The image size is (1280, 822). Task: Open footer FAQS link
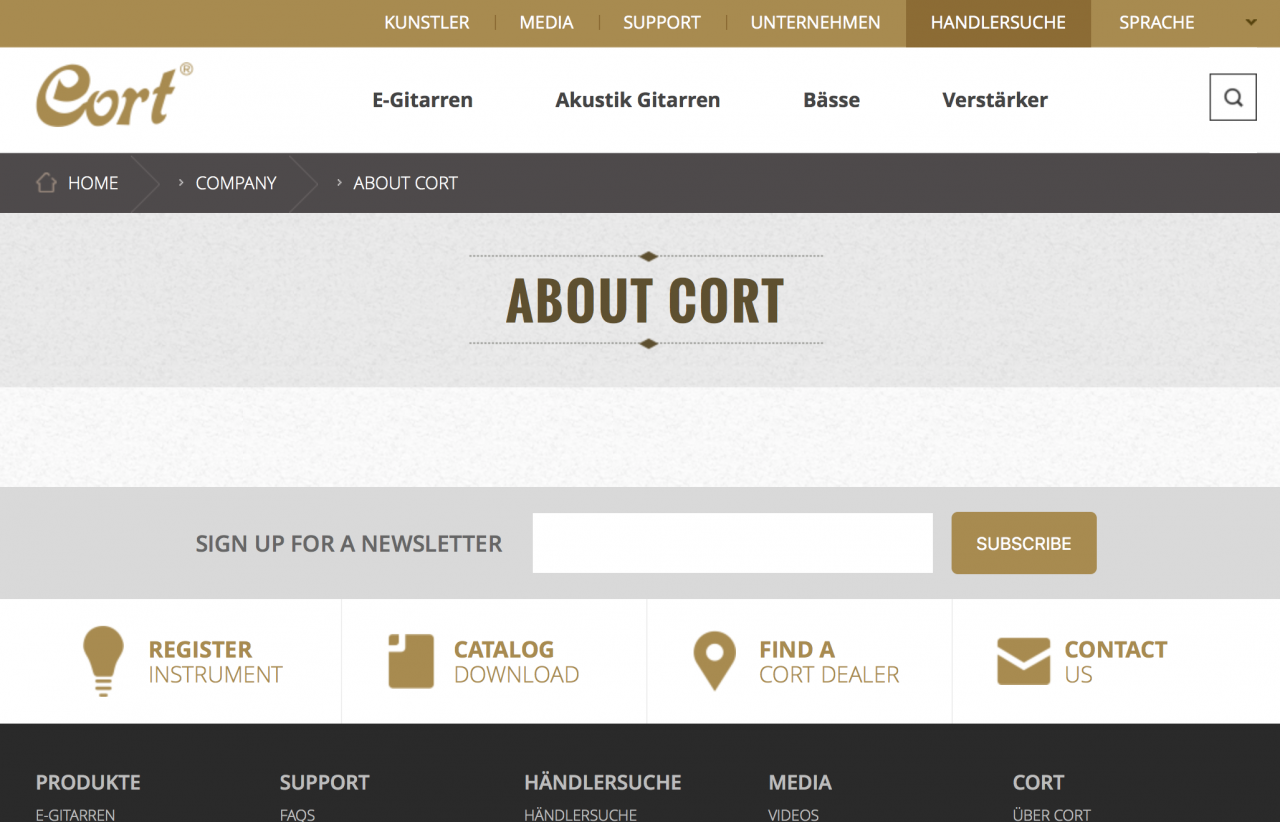(297, 814)
